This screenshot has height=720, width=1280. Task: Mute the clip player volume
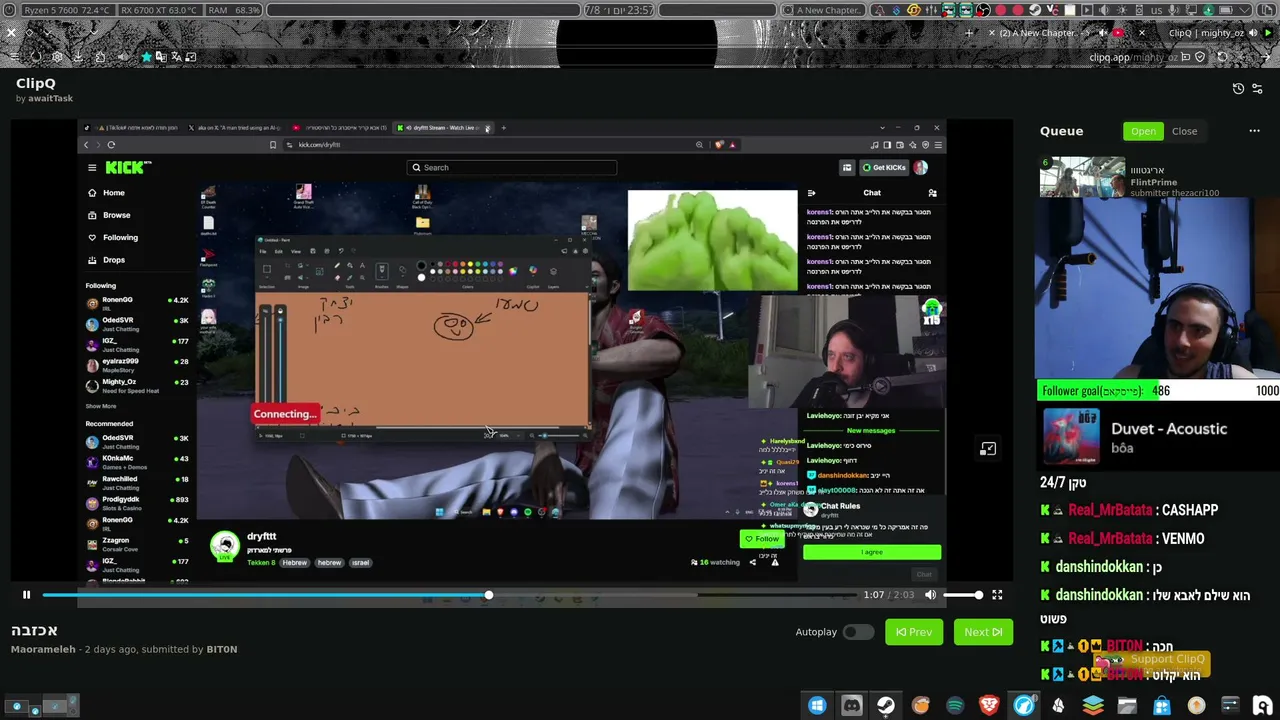click(930, 595)
